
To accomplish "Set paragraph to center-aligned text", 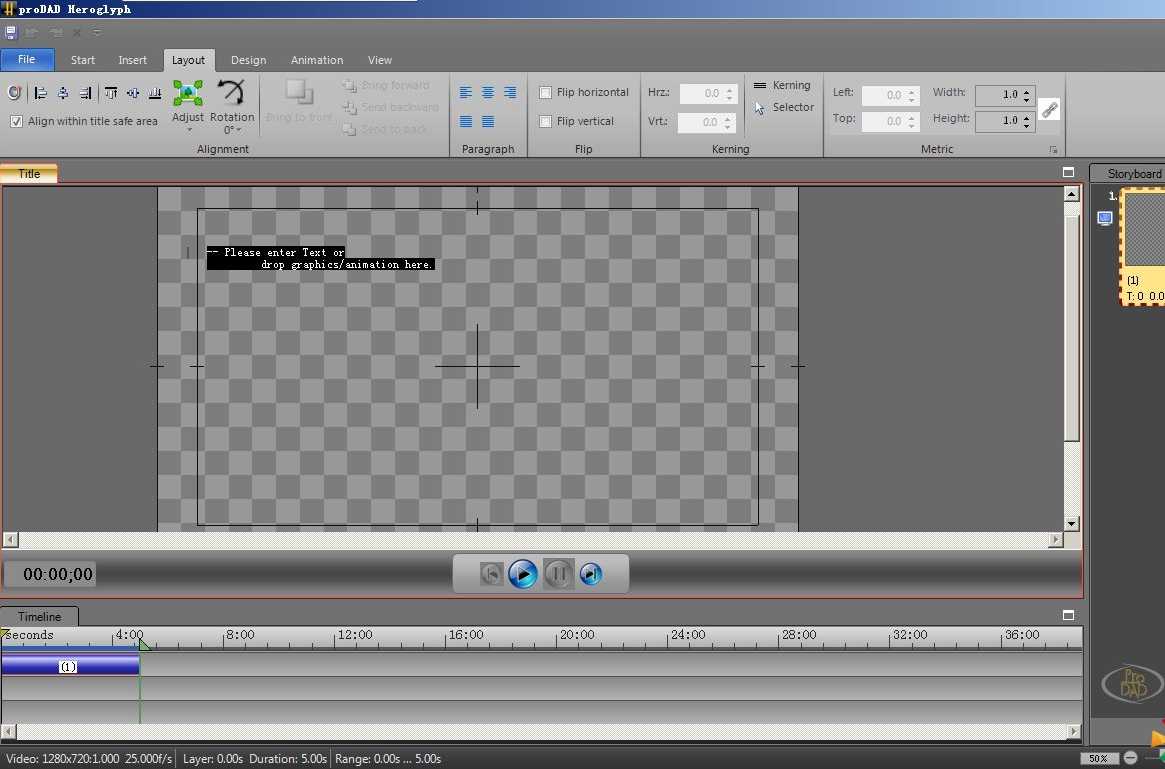I will (x=488, y=92).
